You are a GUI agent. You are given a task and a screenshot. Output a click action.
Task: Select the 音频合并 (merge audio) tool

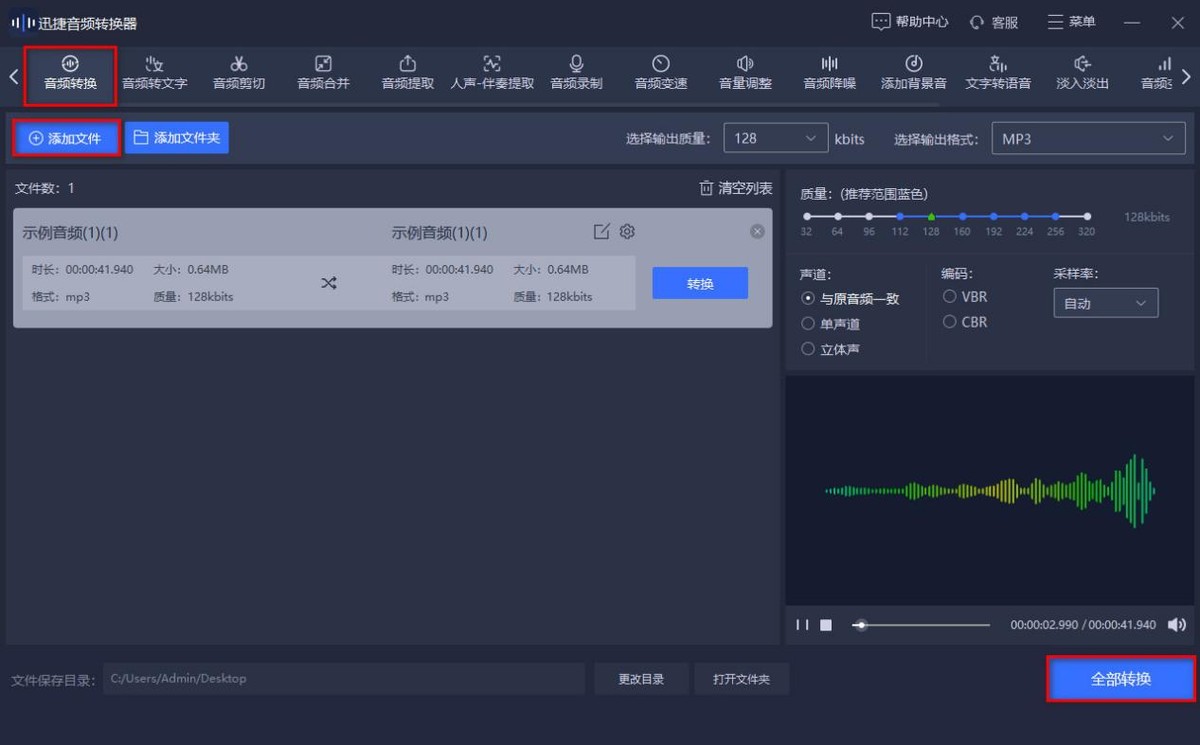click(321, 72)
